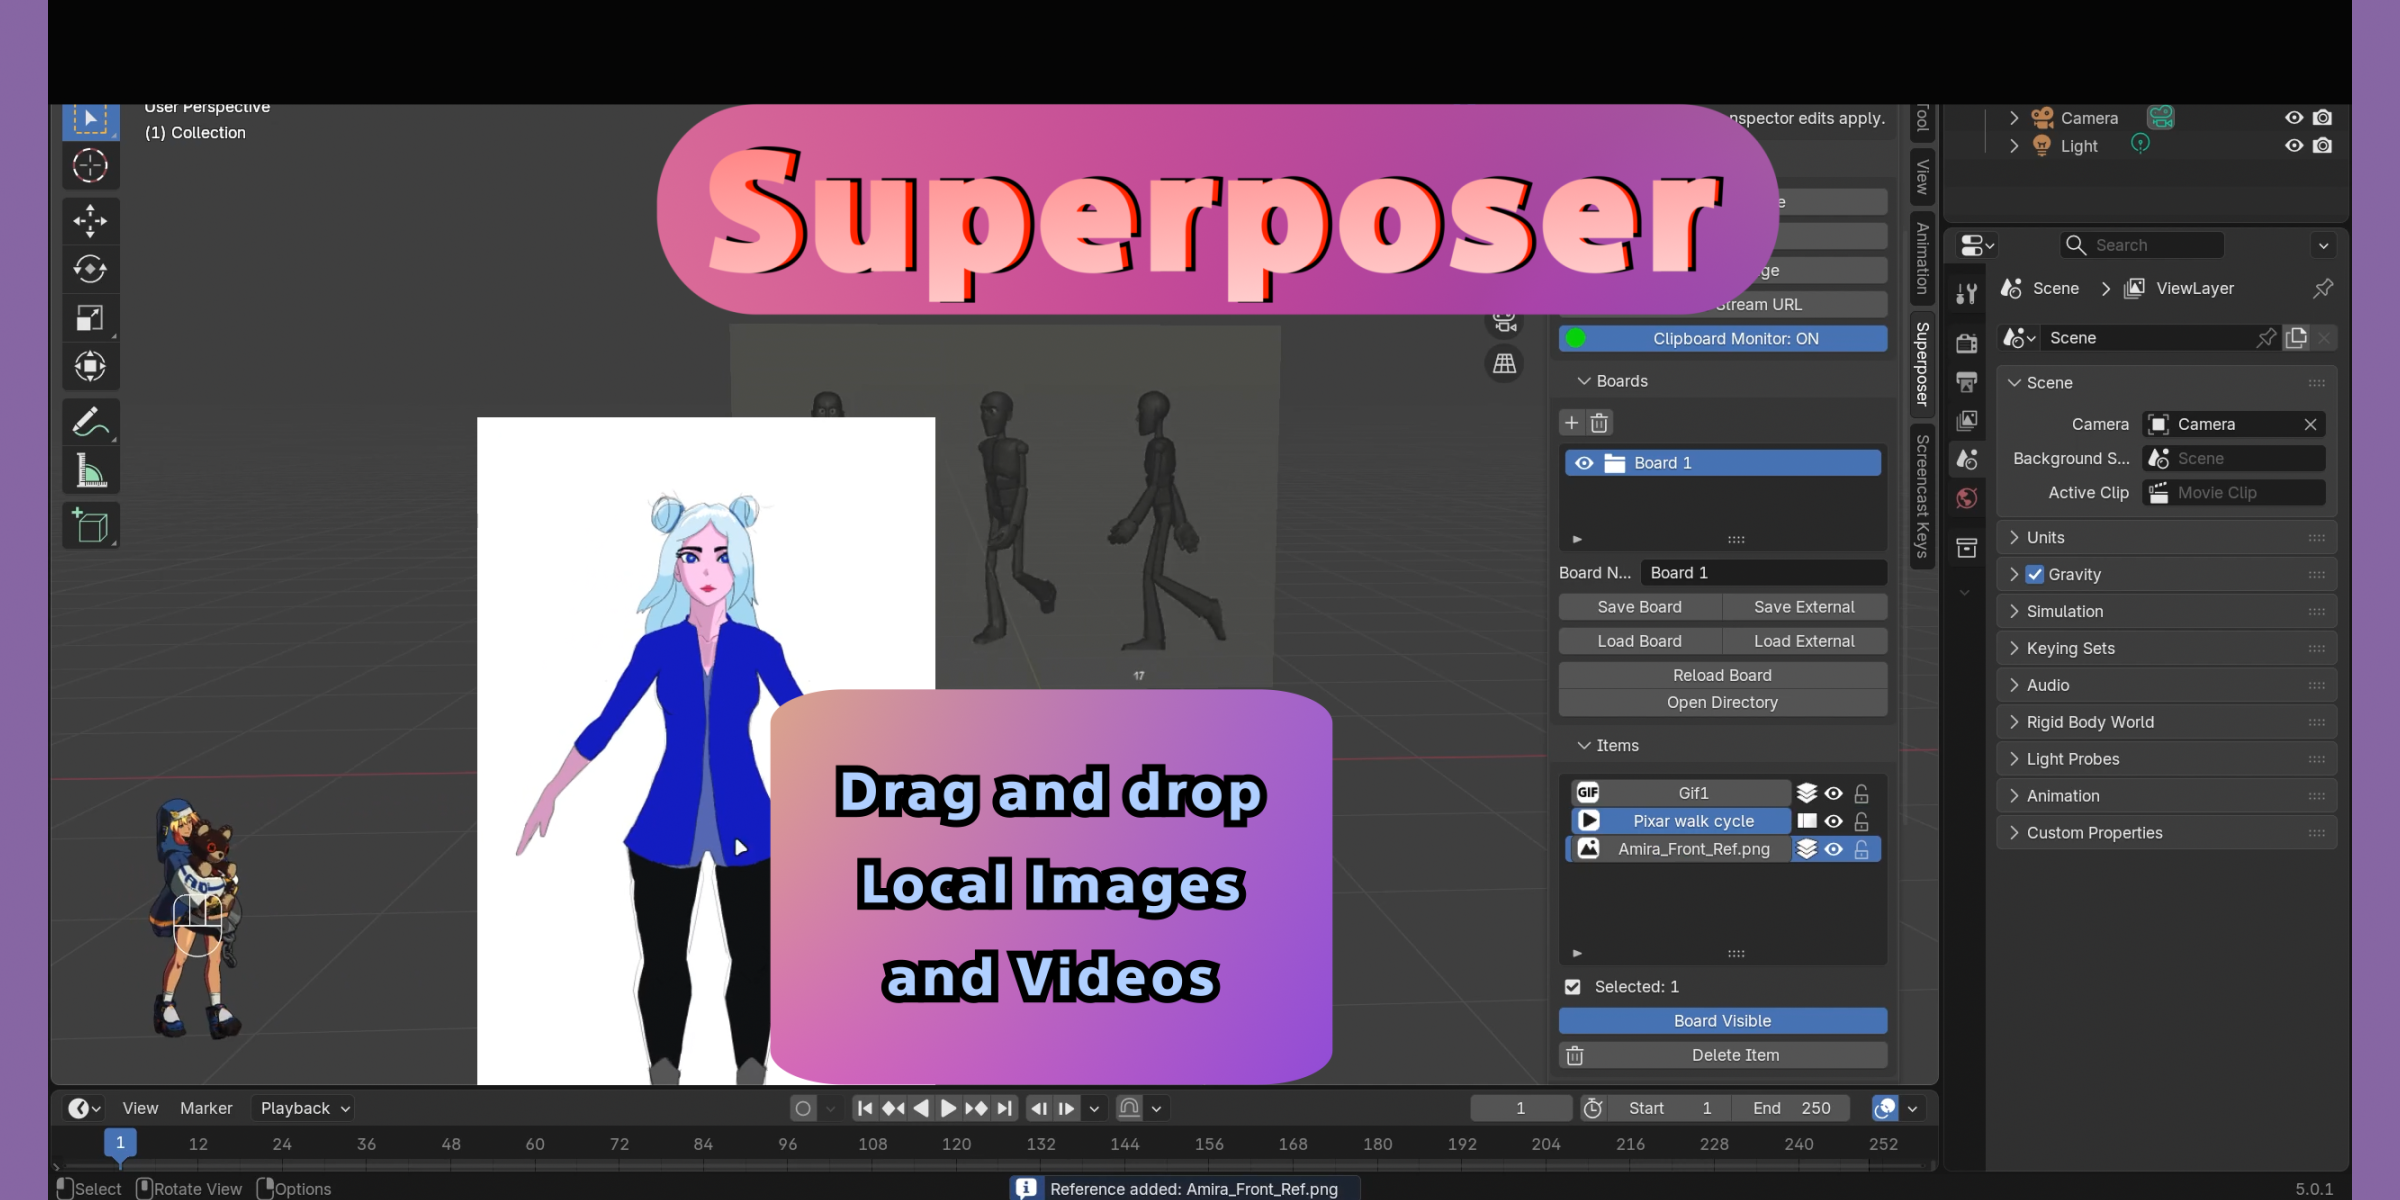Open the timeline View menu
Image resolution: width=2400 pixels, height=1200 pixels.
(140, 1108)
